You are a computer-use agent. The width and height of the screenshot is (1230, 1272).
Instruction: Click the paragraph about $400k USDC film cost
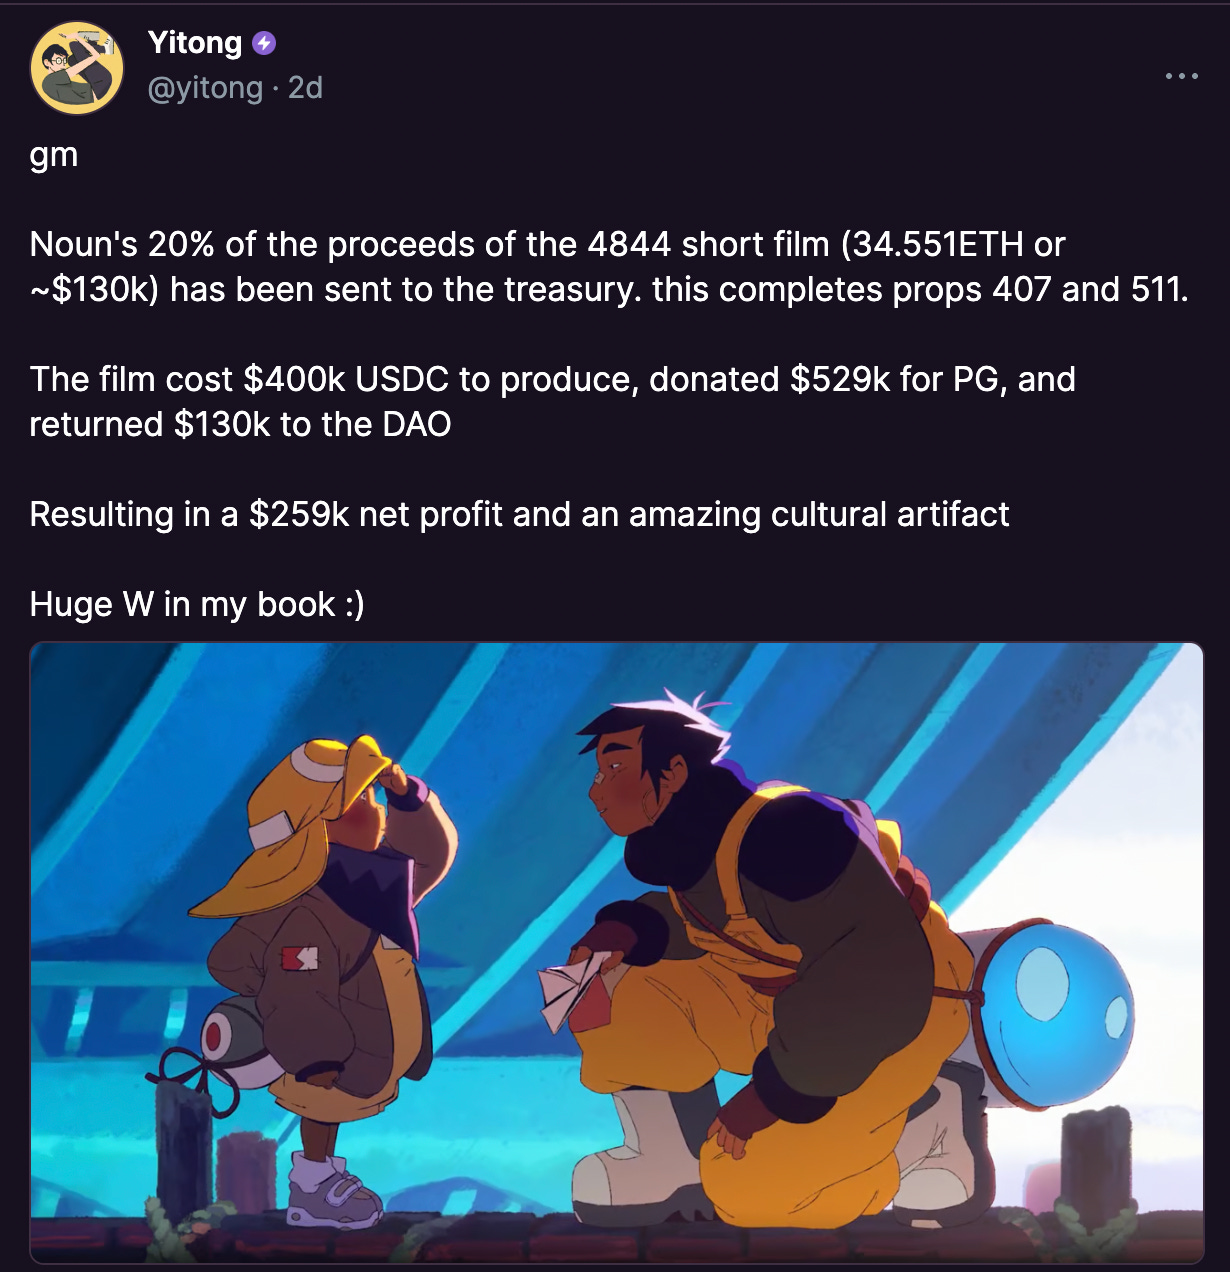(552, 401)
